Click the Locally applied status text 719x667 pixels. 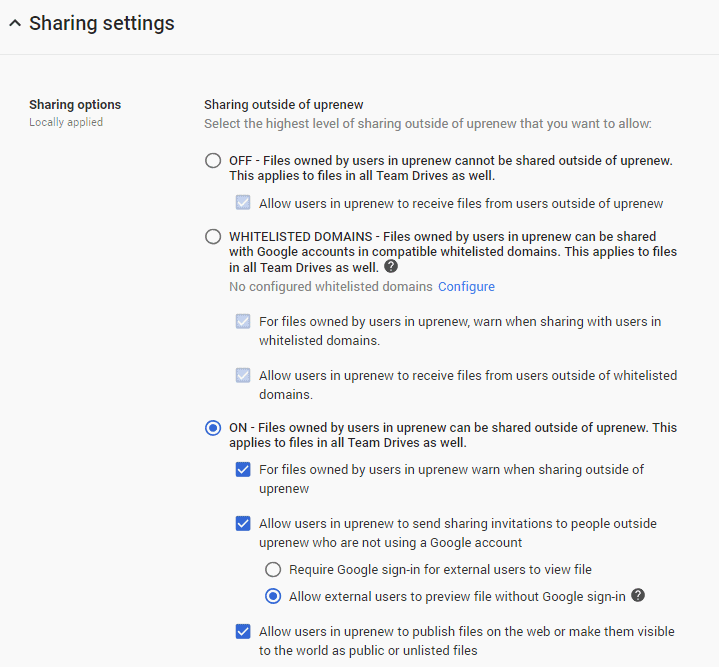[x=66, y=122]
